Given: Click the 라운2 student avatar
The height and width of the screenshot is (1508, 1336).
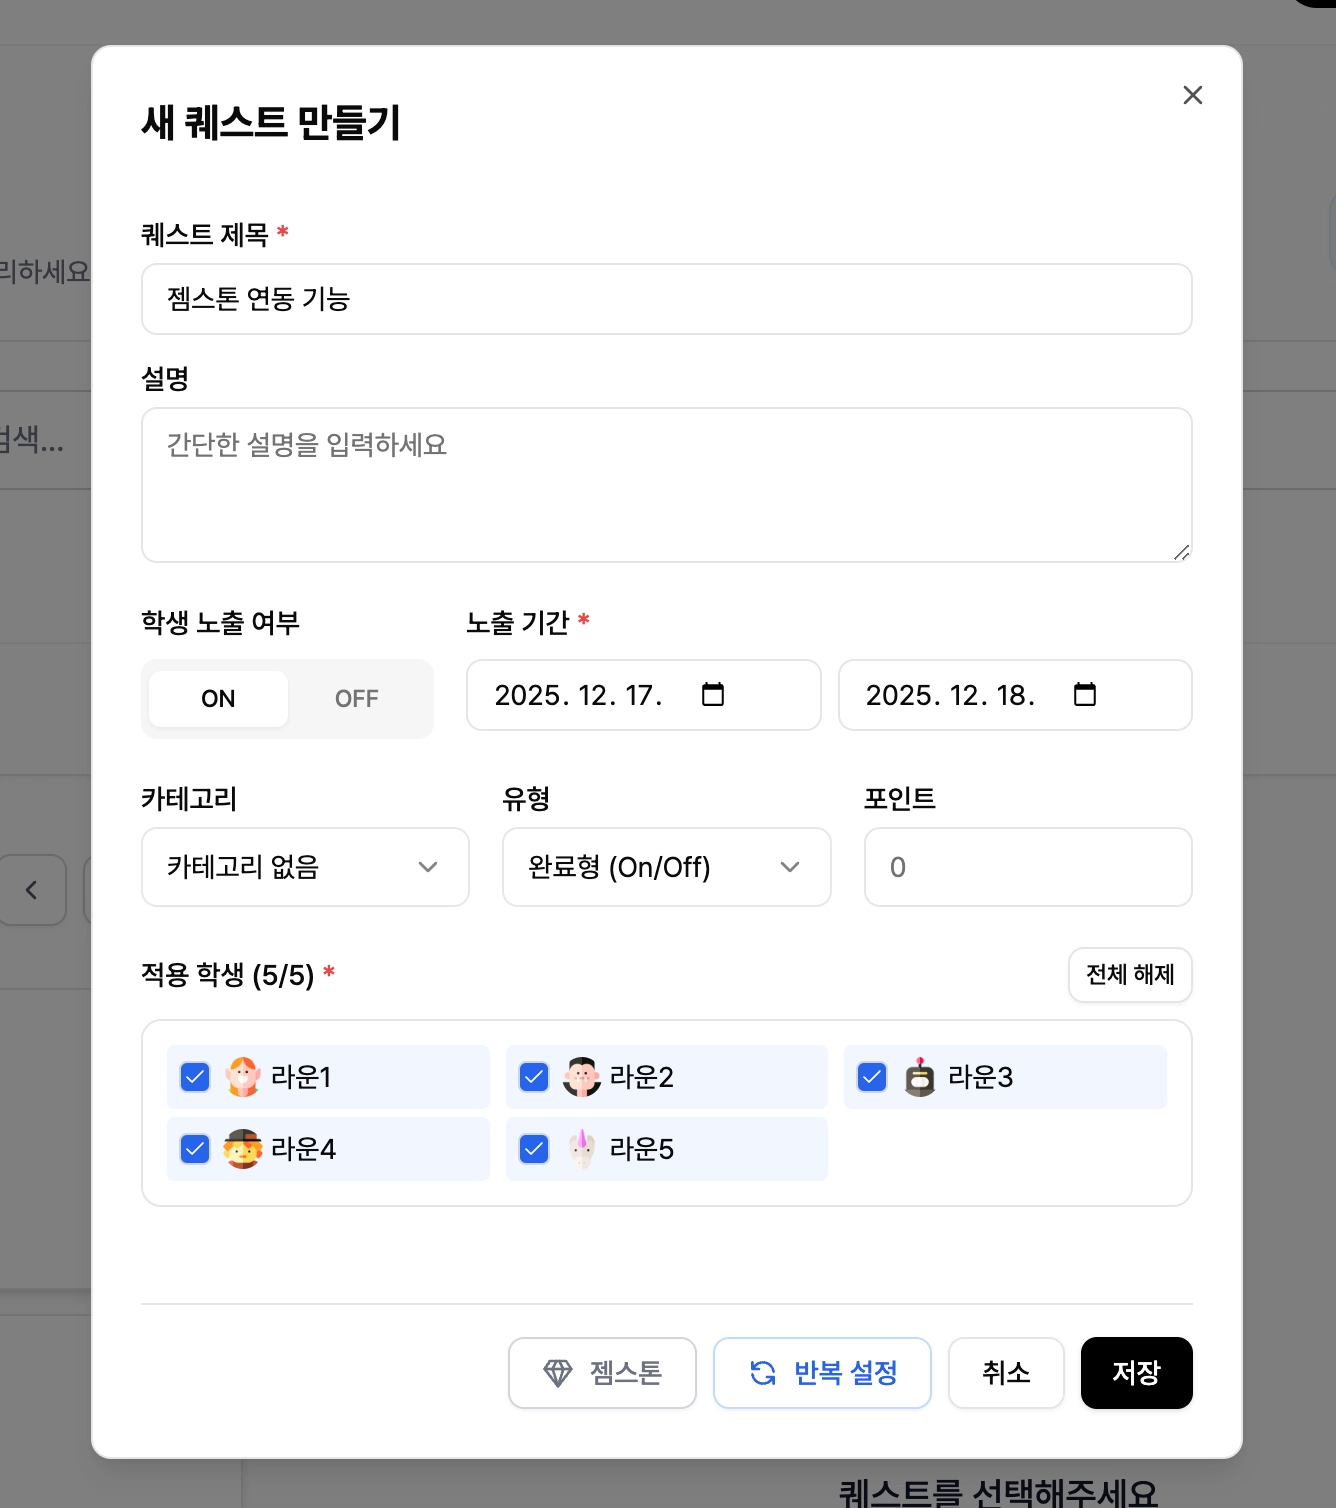Looking at the screenshot, I should (582, 1077).
